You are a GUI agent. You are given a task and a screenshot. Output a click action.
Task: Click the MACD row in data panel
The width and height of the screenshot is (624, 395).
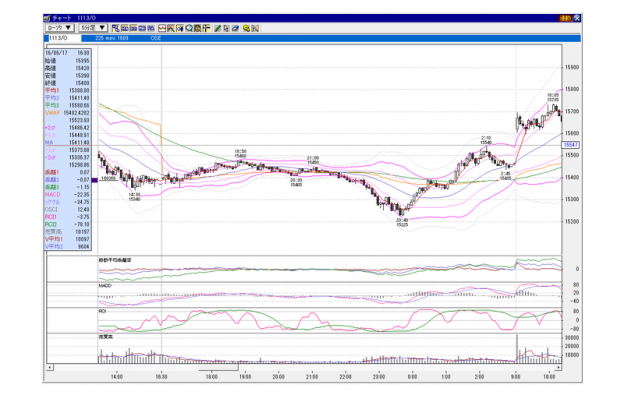click(67, 195)
